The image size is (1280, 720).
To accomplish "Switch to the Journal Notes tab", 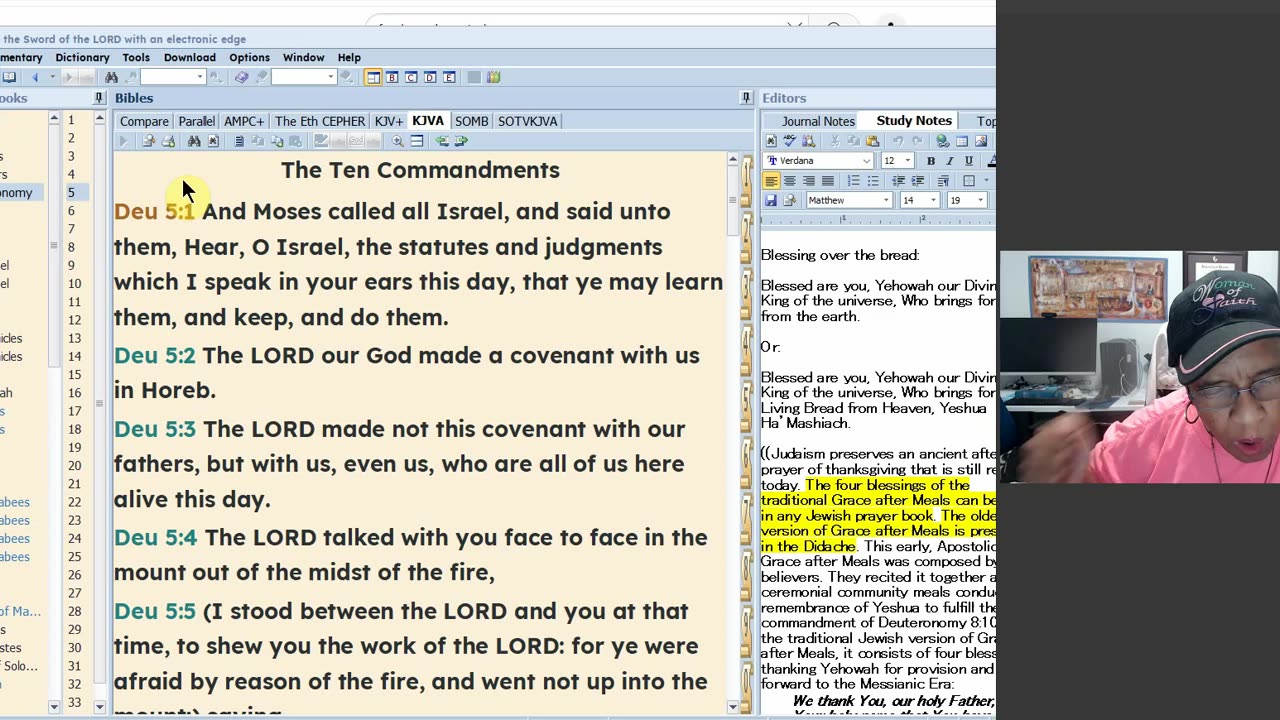I will click(818, 121).
